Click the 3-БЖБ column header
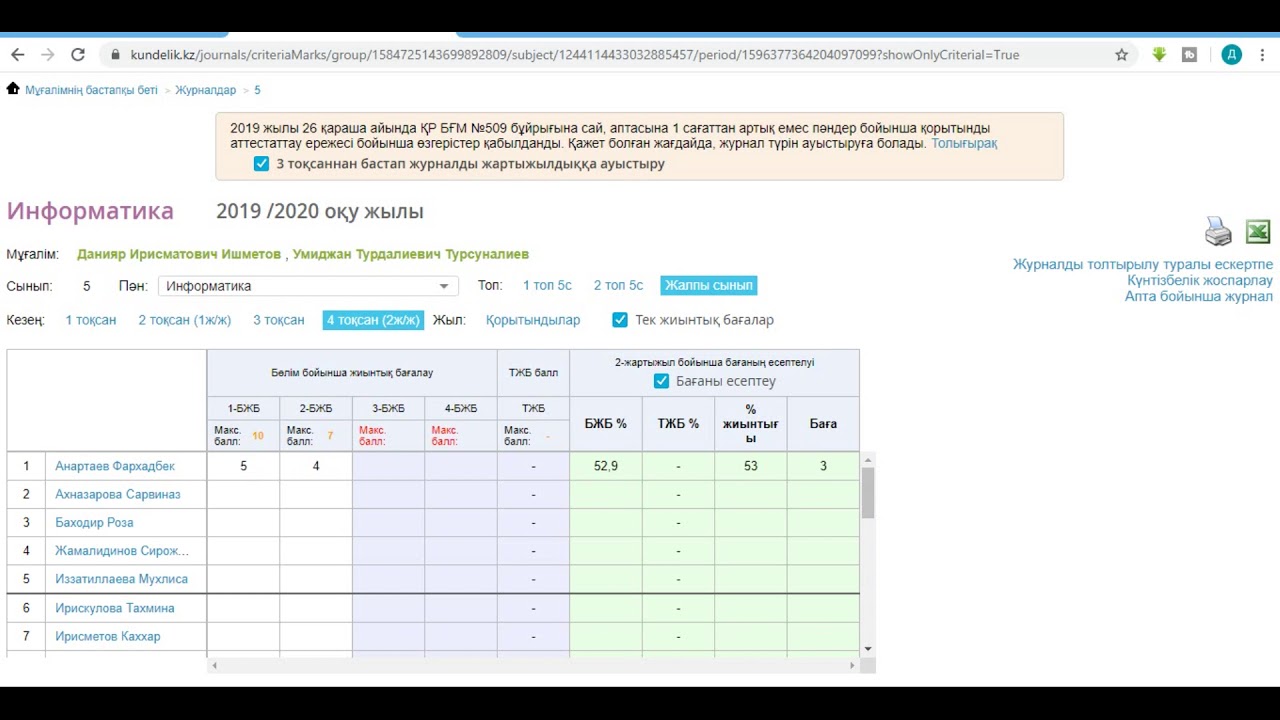Screen dimensions: 1280x720 388,408
